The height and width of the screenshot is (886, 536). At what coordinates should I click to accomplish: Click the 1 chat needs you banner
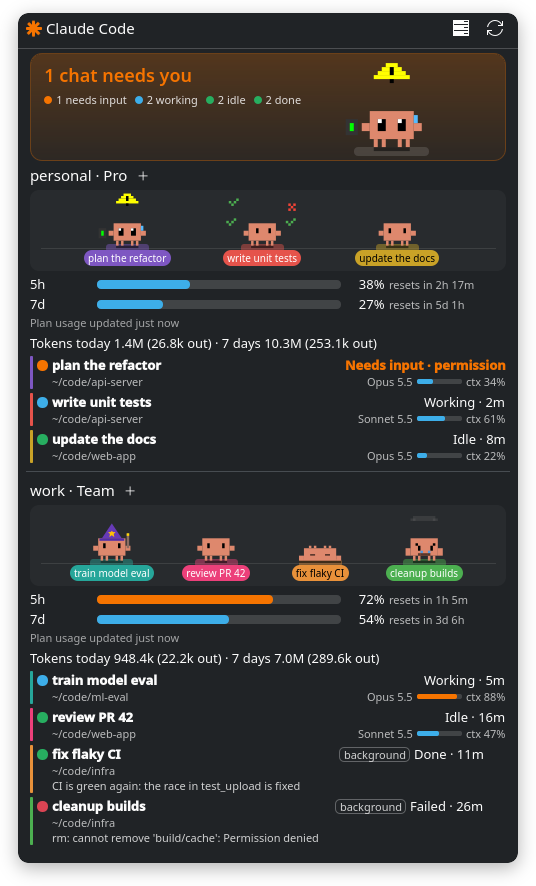click(268, 107)
